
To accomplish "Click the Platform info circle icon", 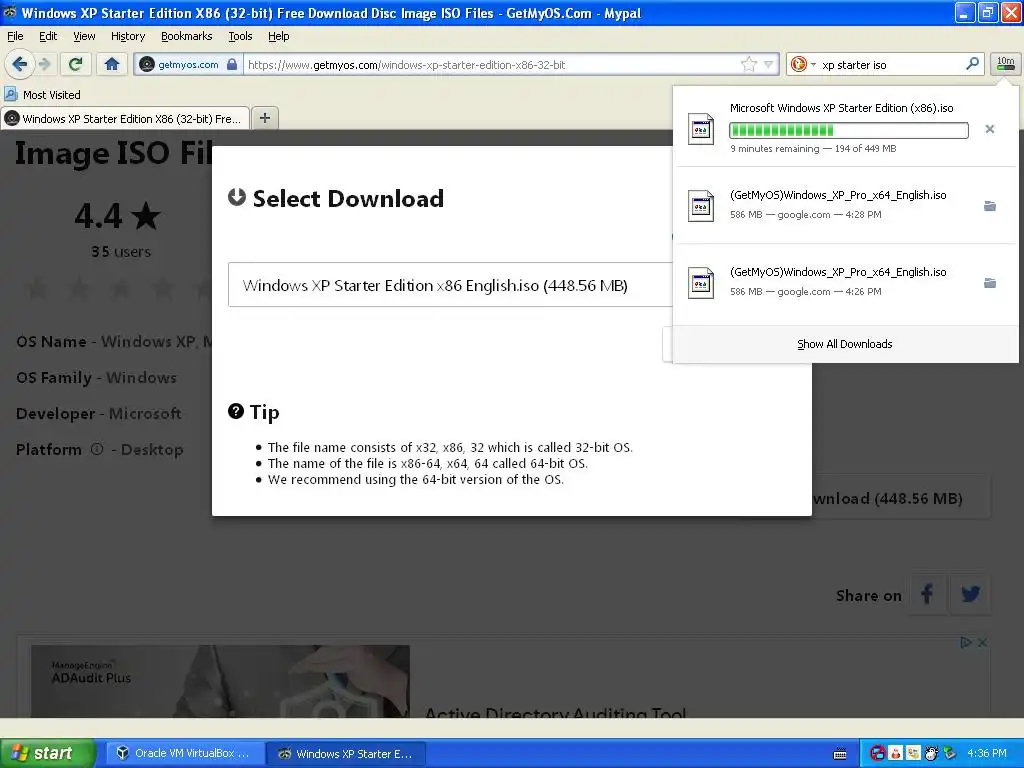I will (x=97, y=449).
